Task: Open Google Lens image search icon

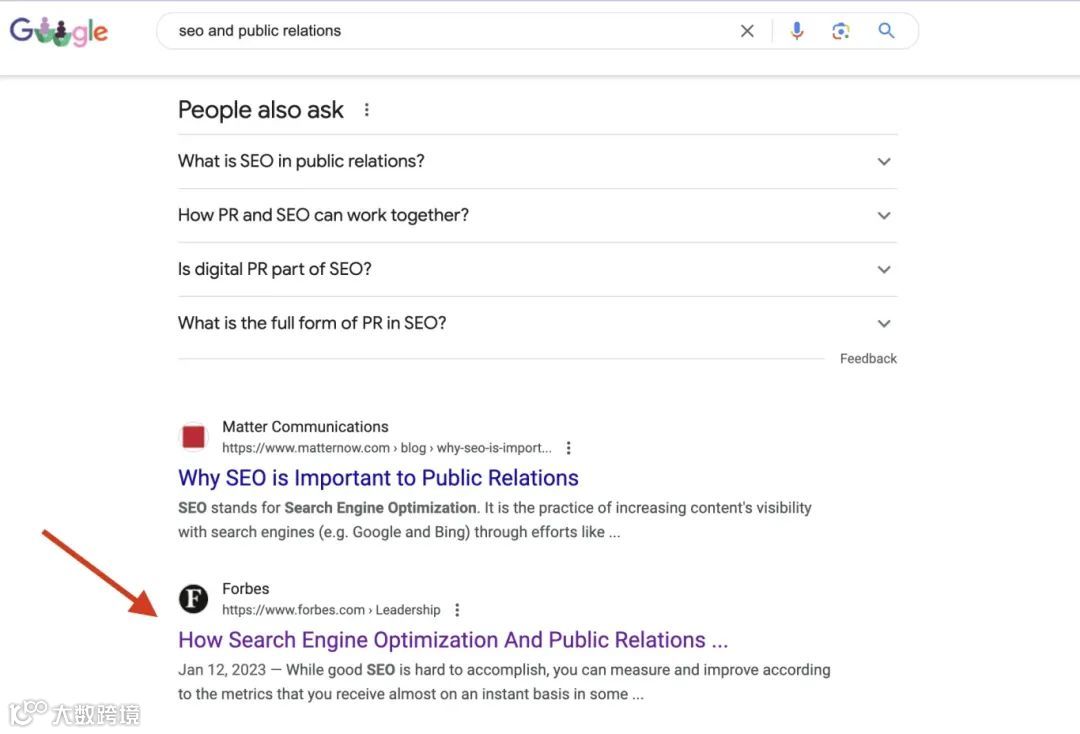Action: pyautogui.click(x=840, y=31)
